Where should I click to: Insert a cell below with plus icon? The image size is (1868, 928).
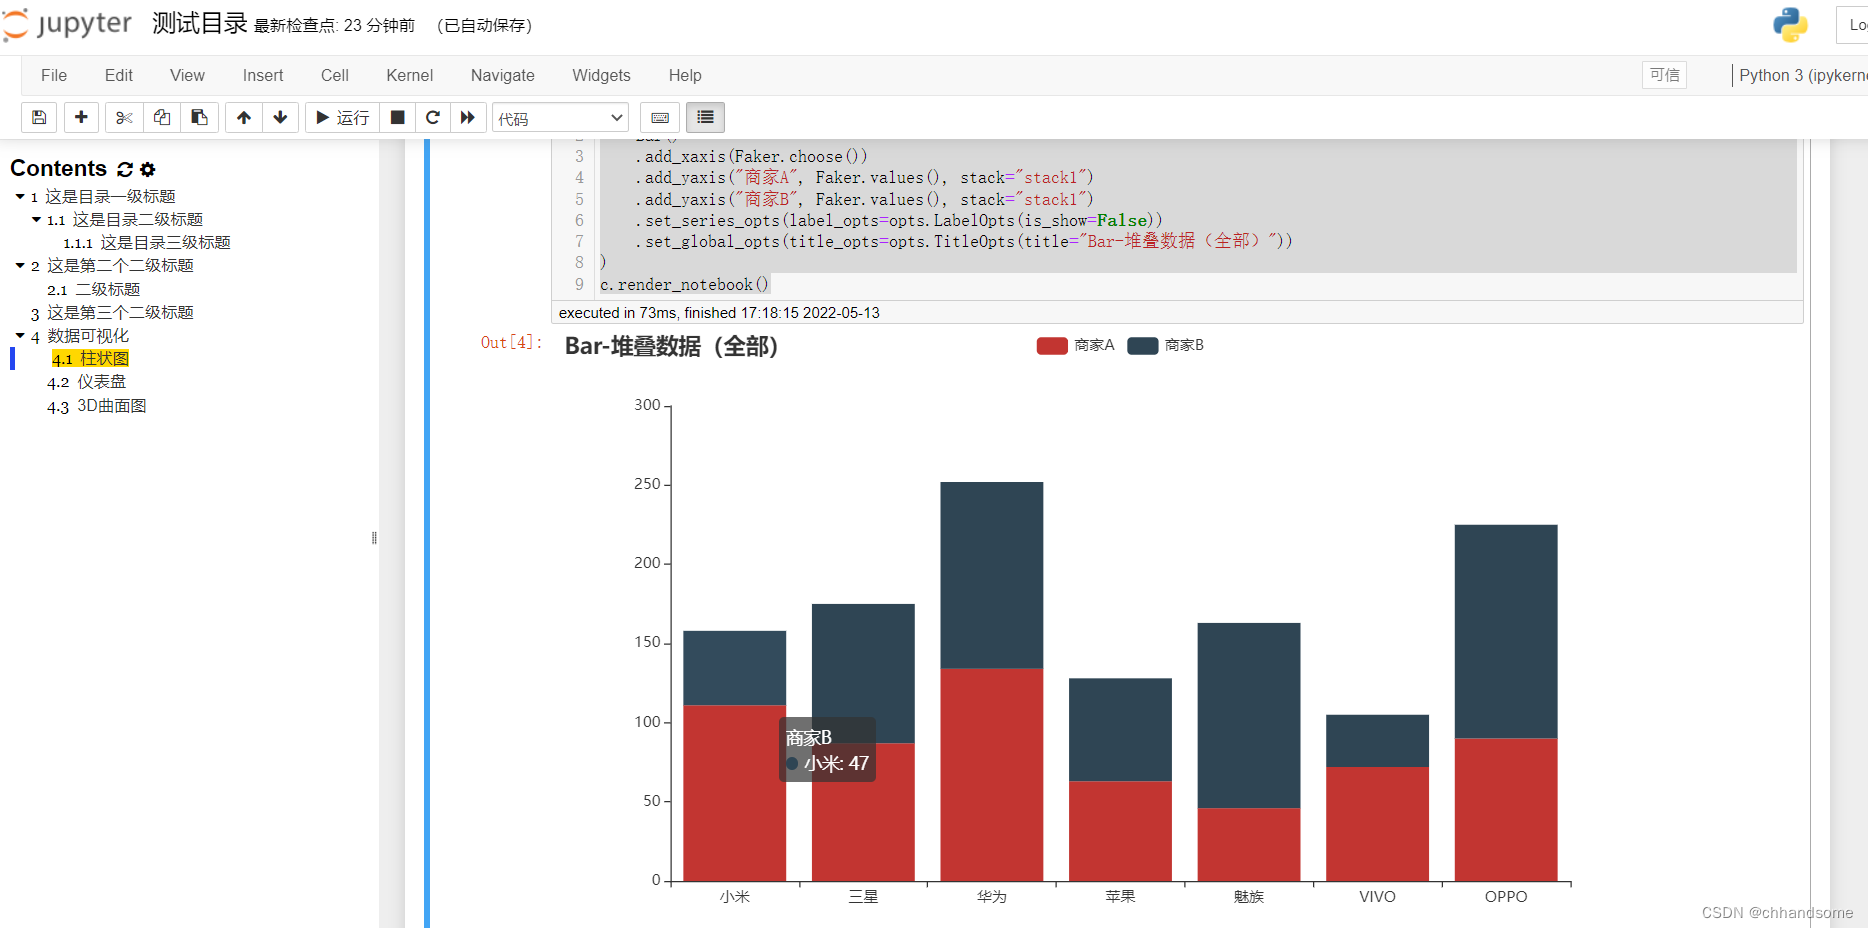[81, 118]
